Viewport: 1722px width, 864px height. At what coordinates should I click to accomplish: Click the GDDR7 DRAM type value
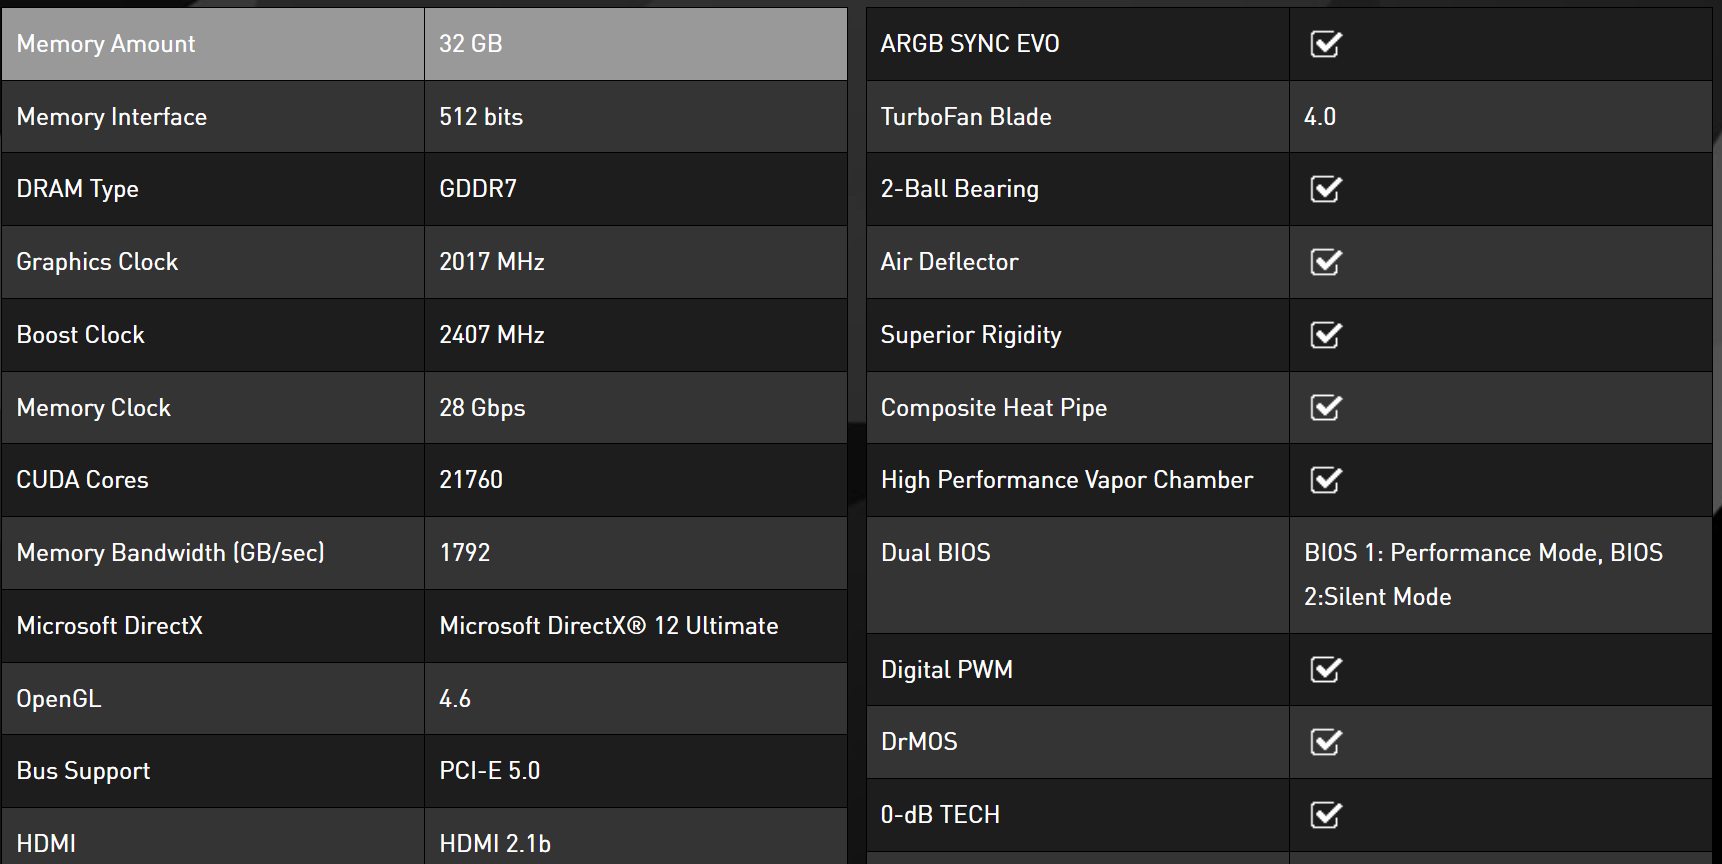tap(478, 189)
